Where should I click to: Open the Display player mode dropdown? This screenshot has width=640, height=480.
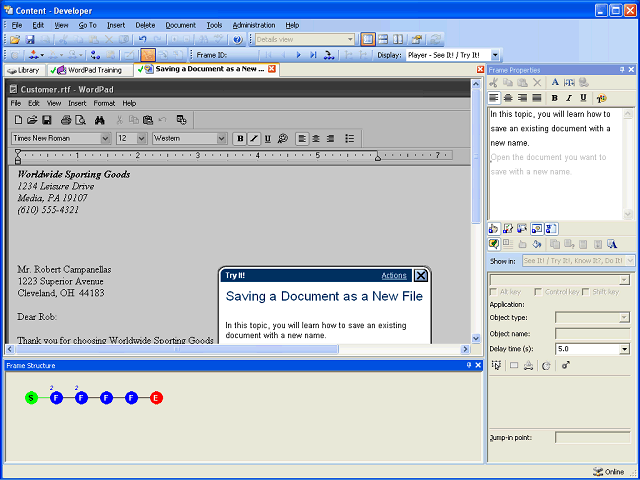[495, 55]
